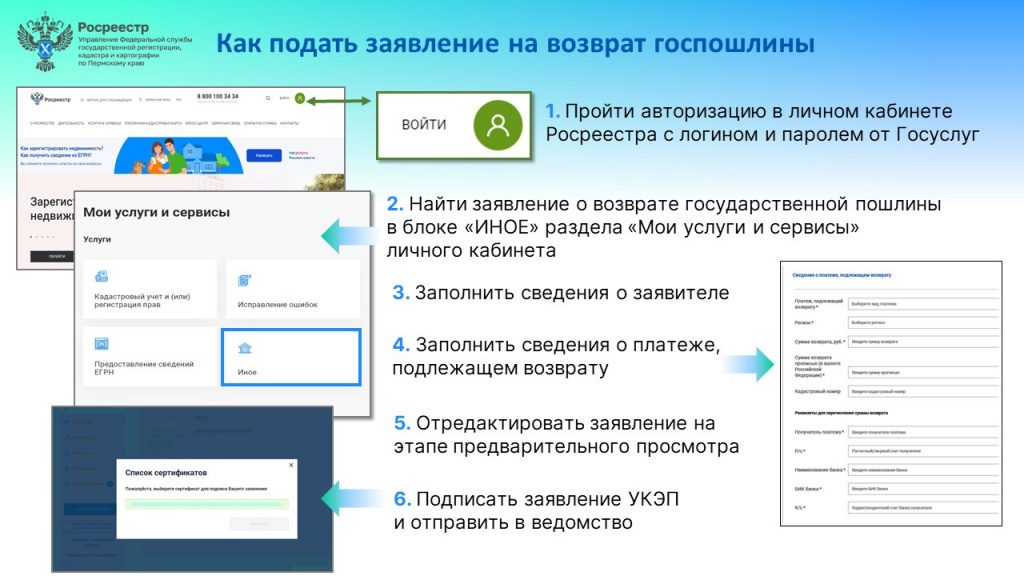
Task: Click the first green carousel dot on the banner
Action: pyautogui.click(x=31, y=236)
